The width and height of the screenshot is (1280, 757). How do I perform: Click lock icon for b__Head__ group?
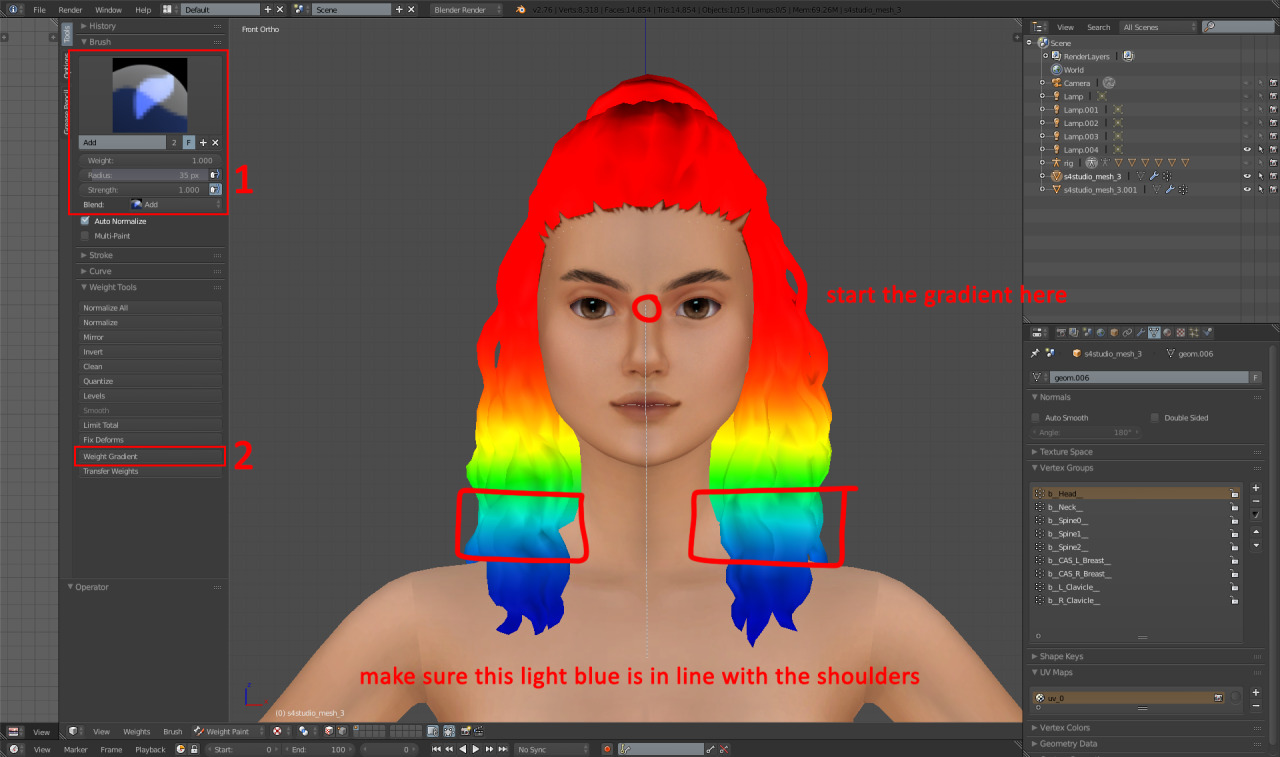pos(1234,494)
